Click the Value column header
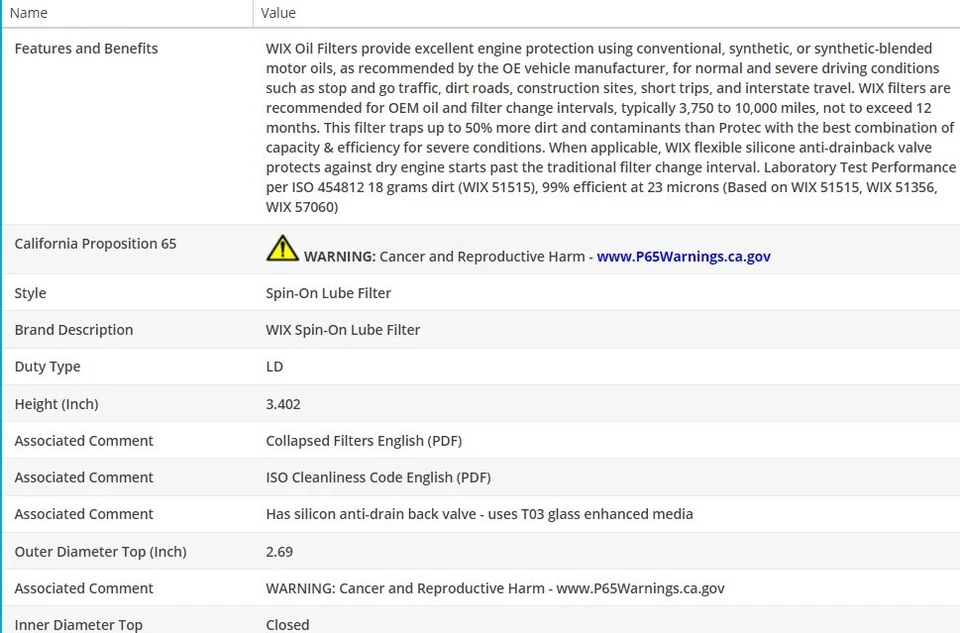This screenshot has height=633, width=960. [278, 13]
